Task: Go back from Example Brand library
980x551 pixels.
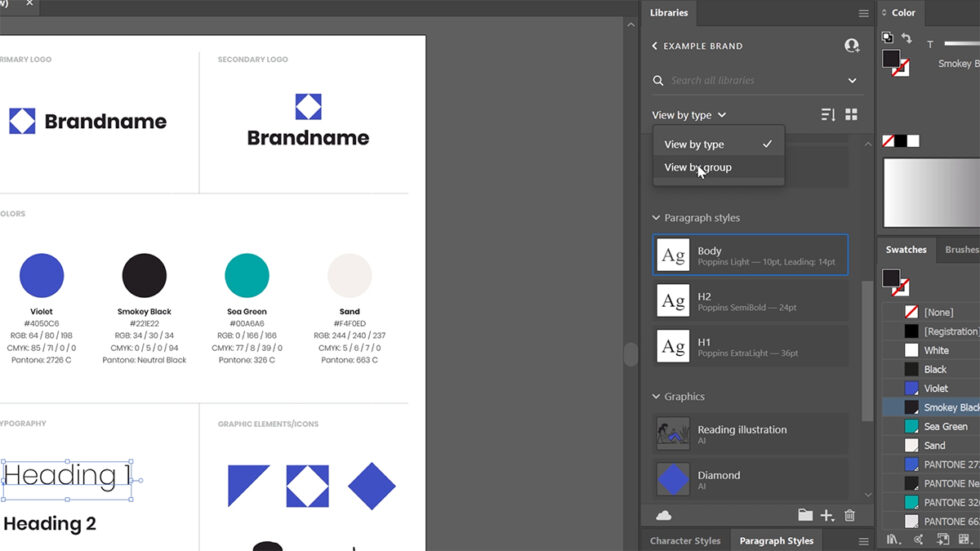Action: point(654,46)
